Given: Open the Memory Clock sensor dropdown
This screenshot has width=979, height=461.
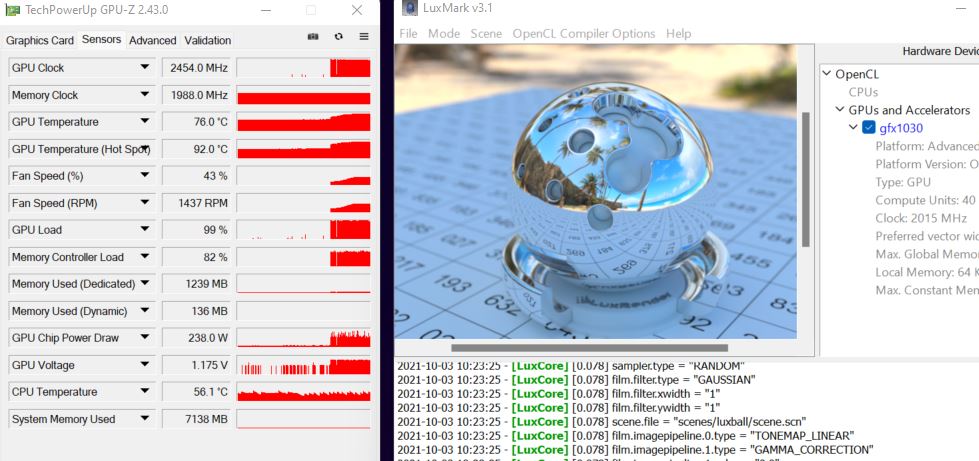Looking at the screenshot, I should 145,95.
